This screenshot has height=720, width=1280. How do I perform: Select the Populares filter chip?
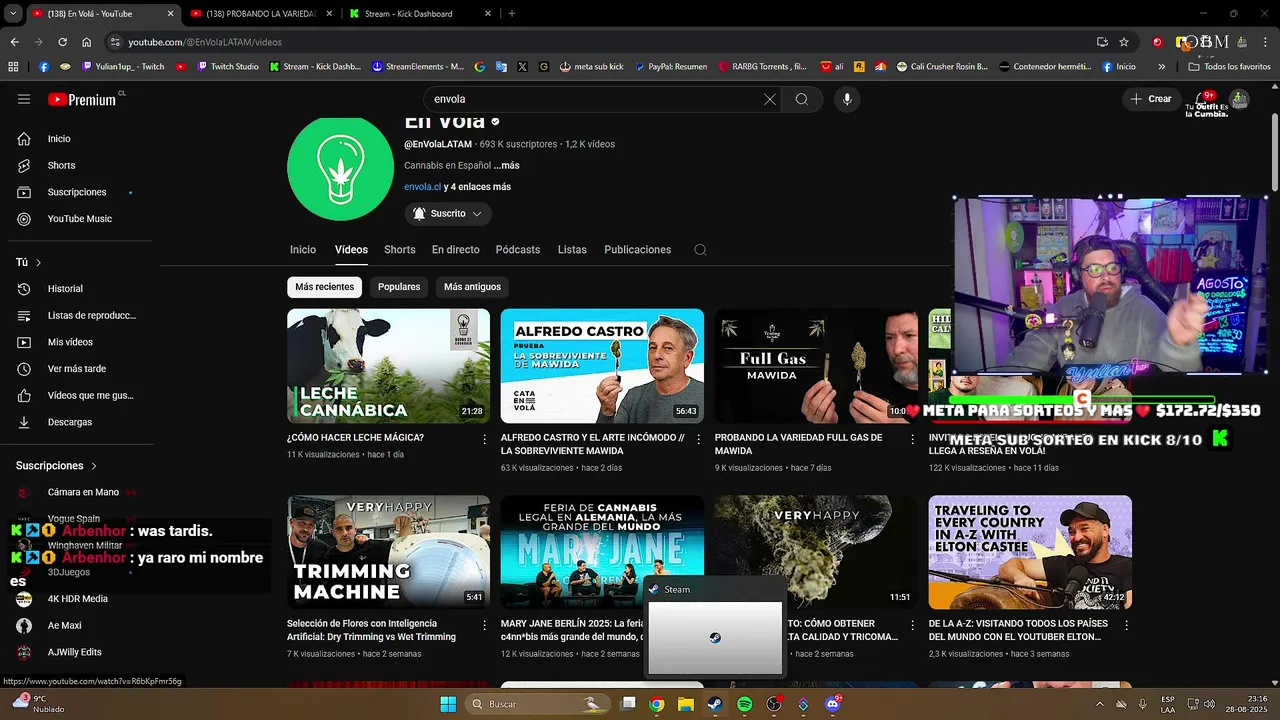click(x=399, y=287)
